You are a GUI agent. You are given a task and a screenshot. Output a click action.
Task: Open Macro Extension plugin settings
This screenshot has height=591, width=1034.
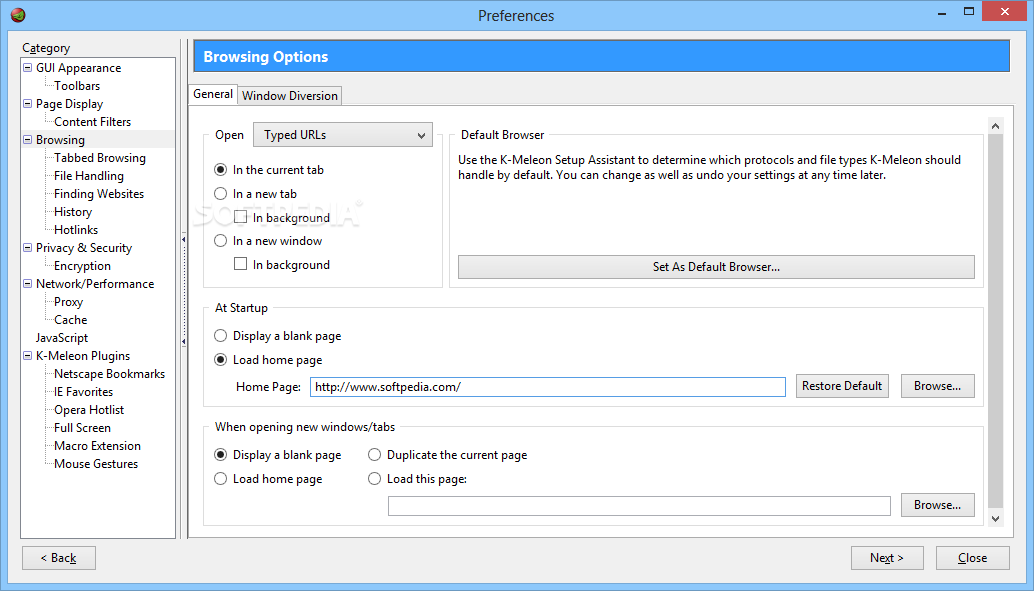coord(97,446)
